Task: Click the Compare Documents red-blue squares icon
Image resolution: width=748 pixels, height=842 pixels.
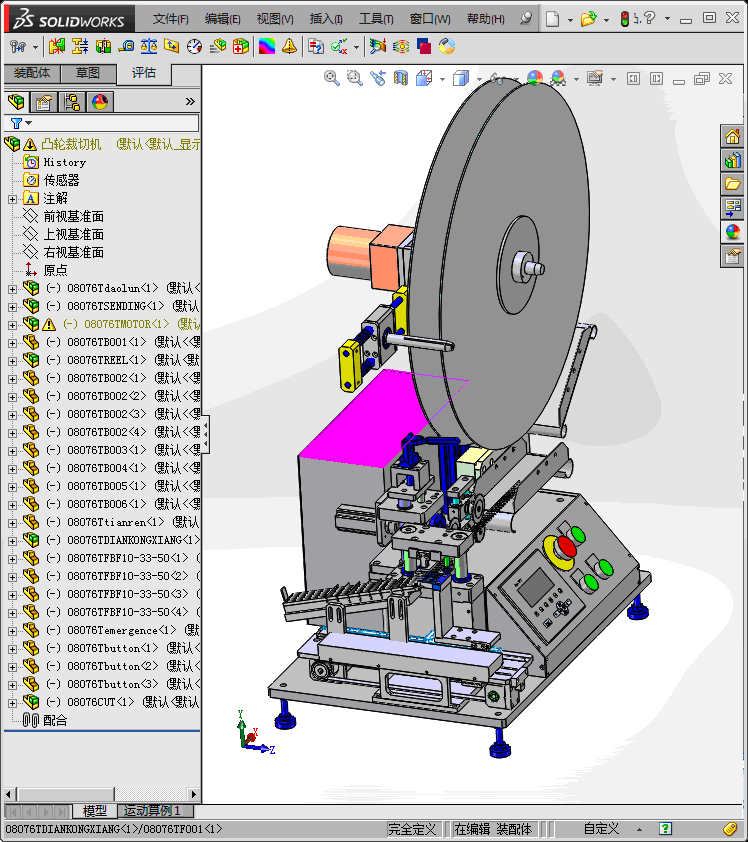Action: pos(424,47)
